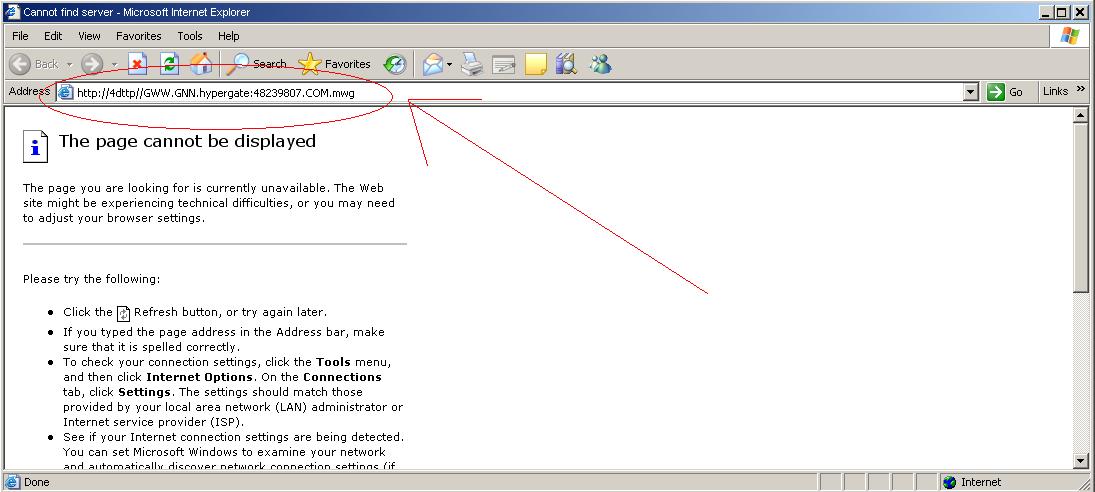The width and height of the screenshot is (1095, 492).
Task: Open the History toolbar icon
Action: 395,64
